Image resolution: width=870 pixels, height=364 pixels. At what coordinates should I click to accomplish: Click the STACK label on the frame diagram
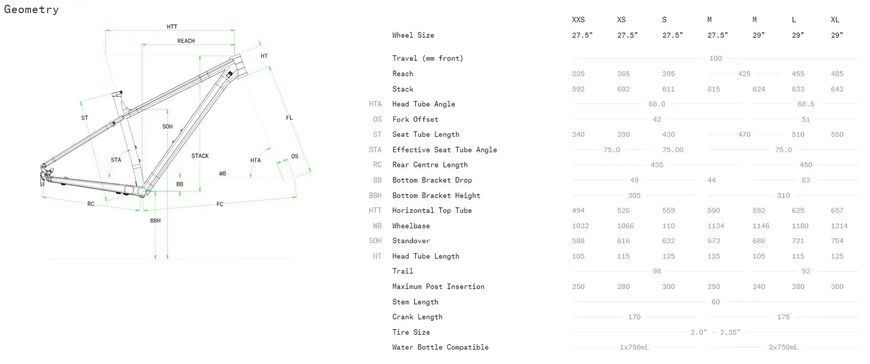200,156
